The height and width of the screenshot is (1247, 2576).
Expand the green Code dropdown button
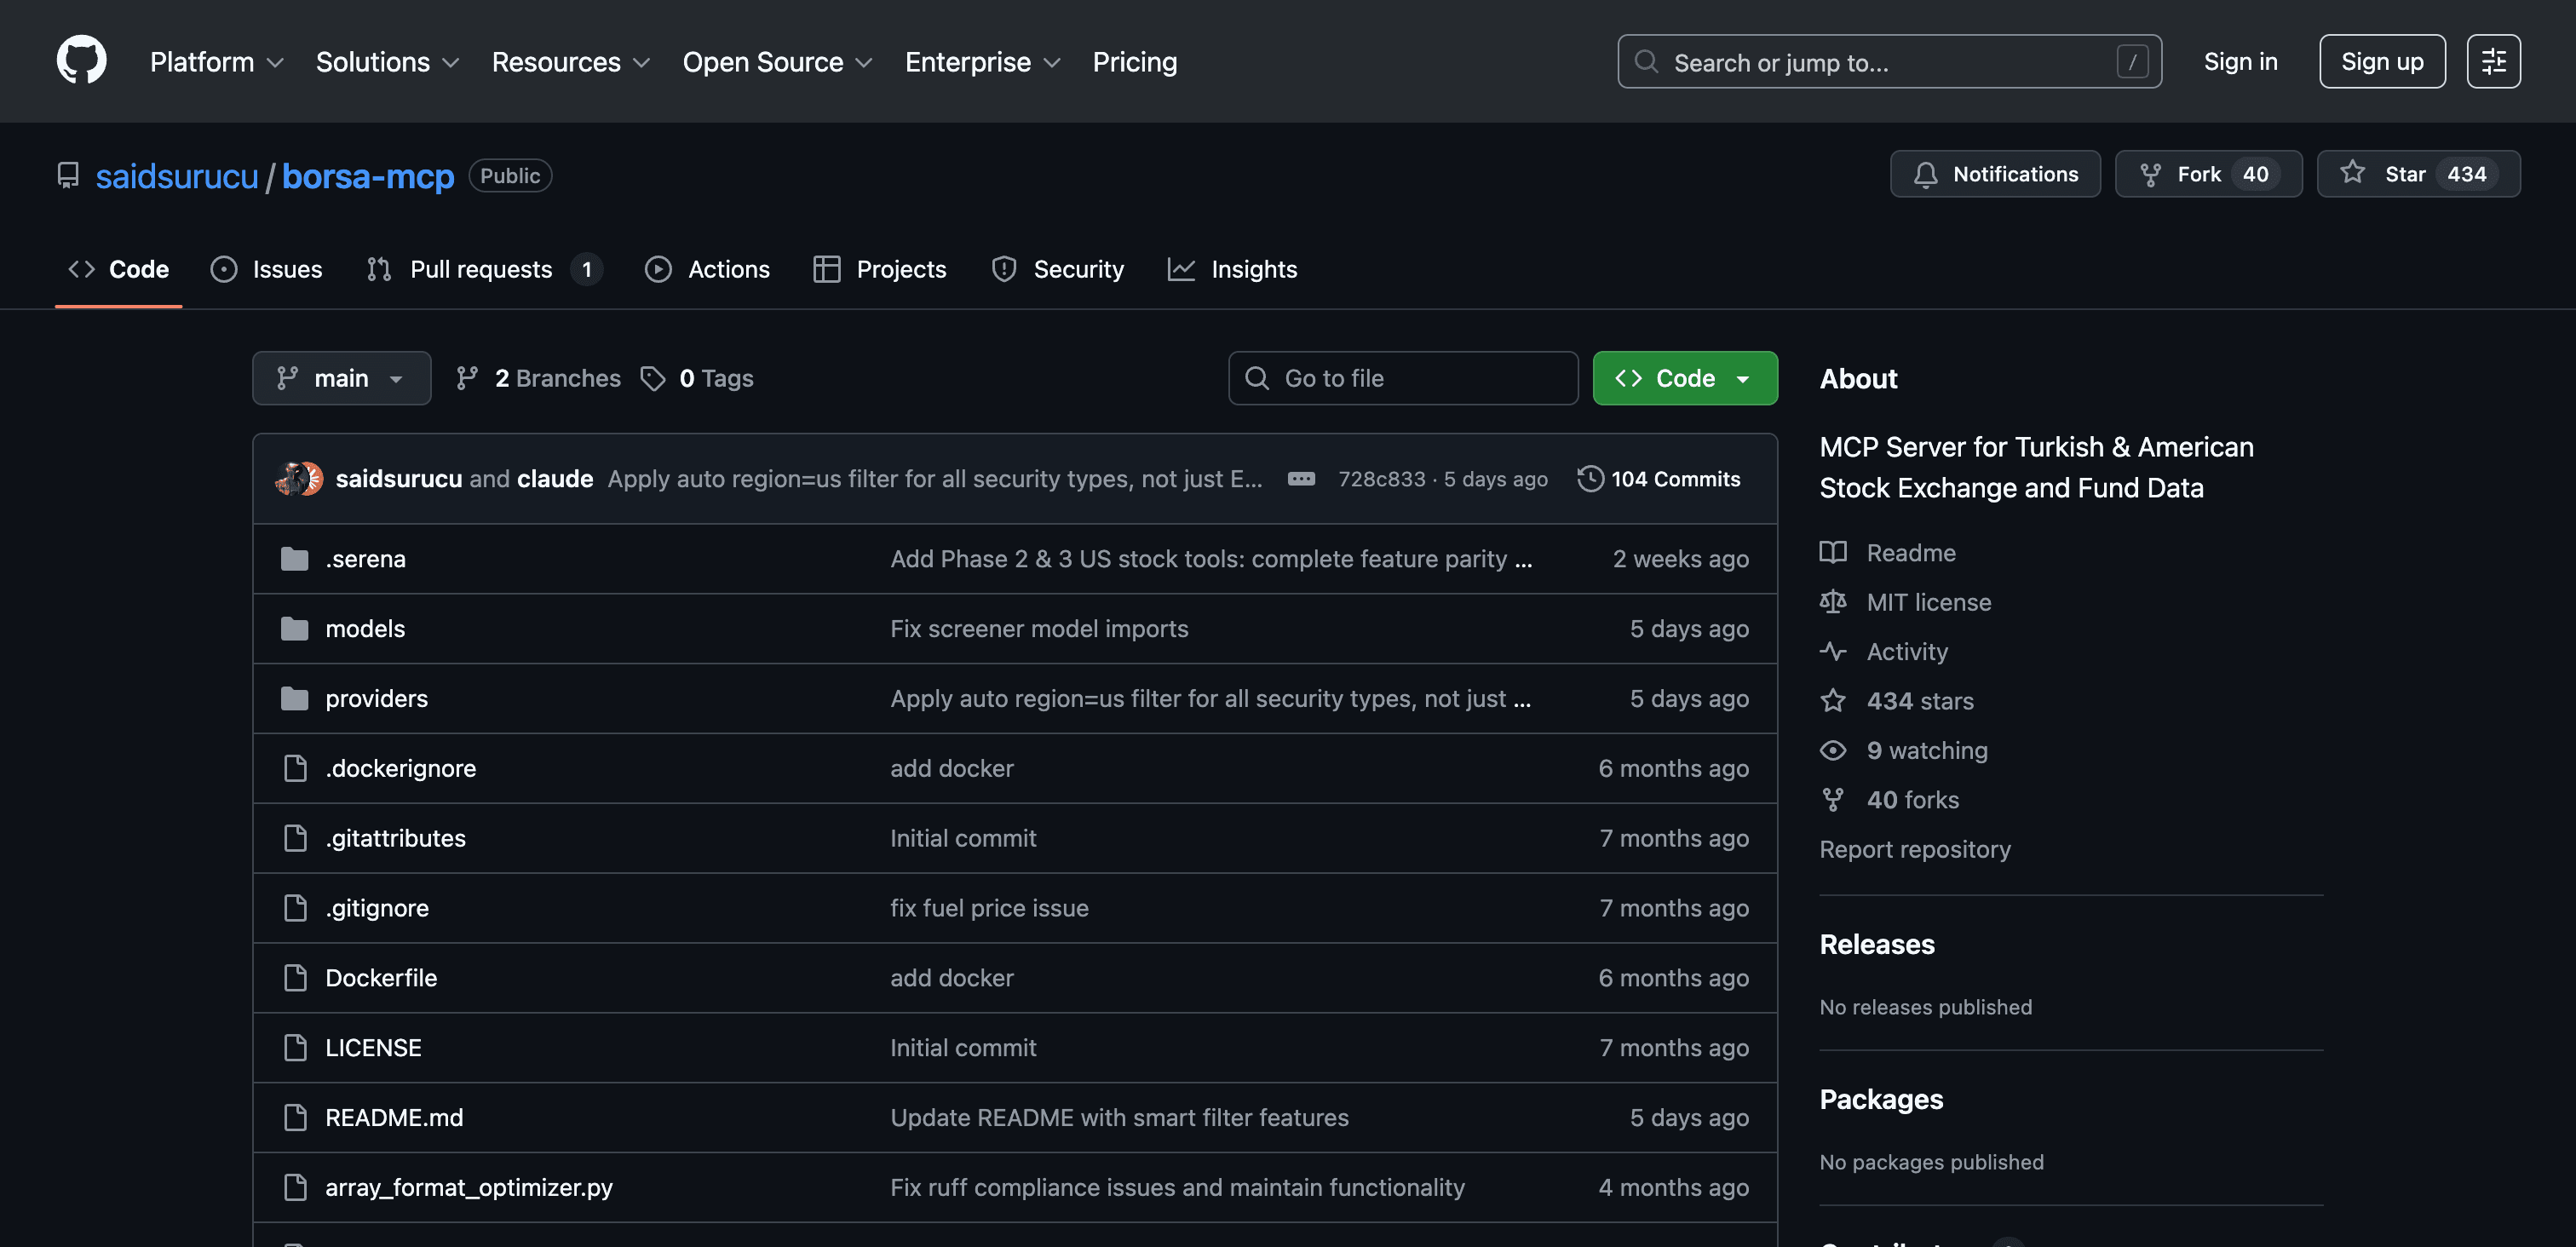click(x=1684, y=378)
